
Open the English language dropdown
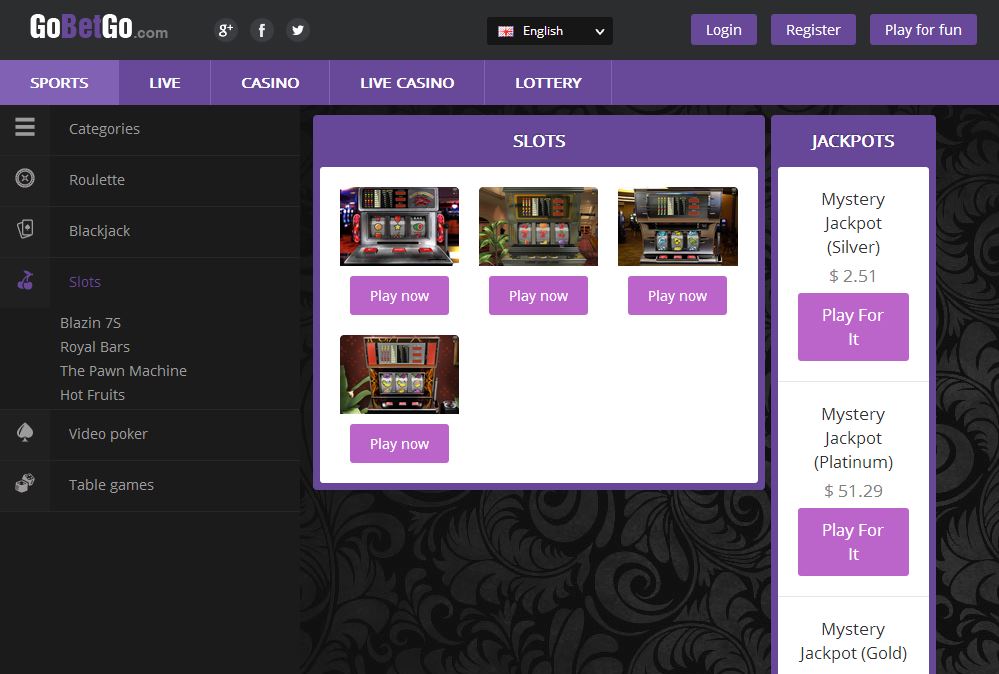coord(549,31)
